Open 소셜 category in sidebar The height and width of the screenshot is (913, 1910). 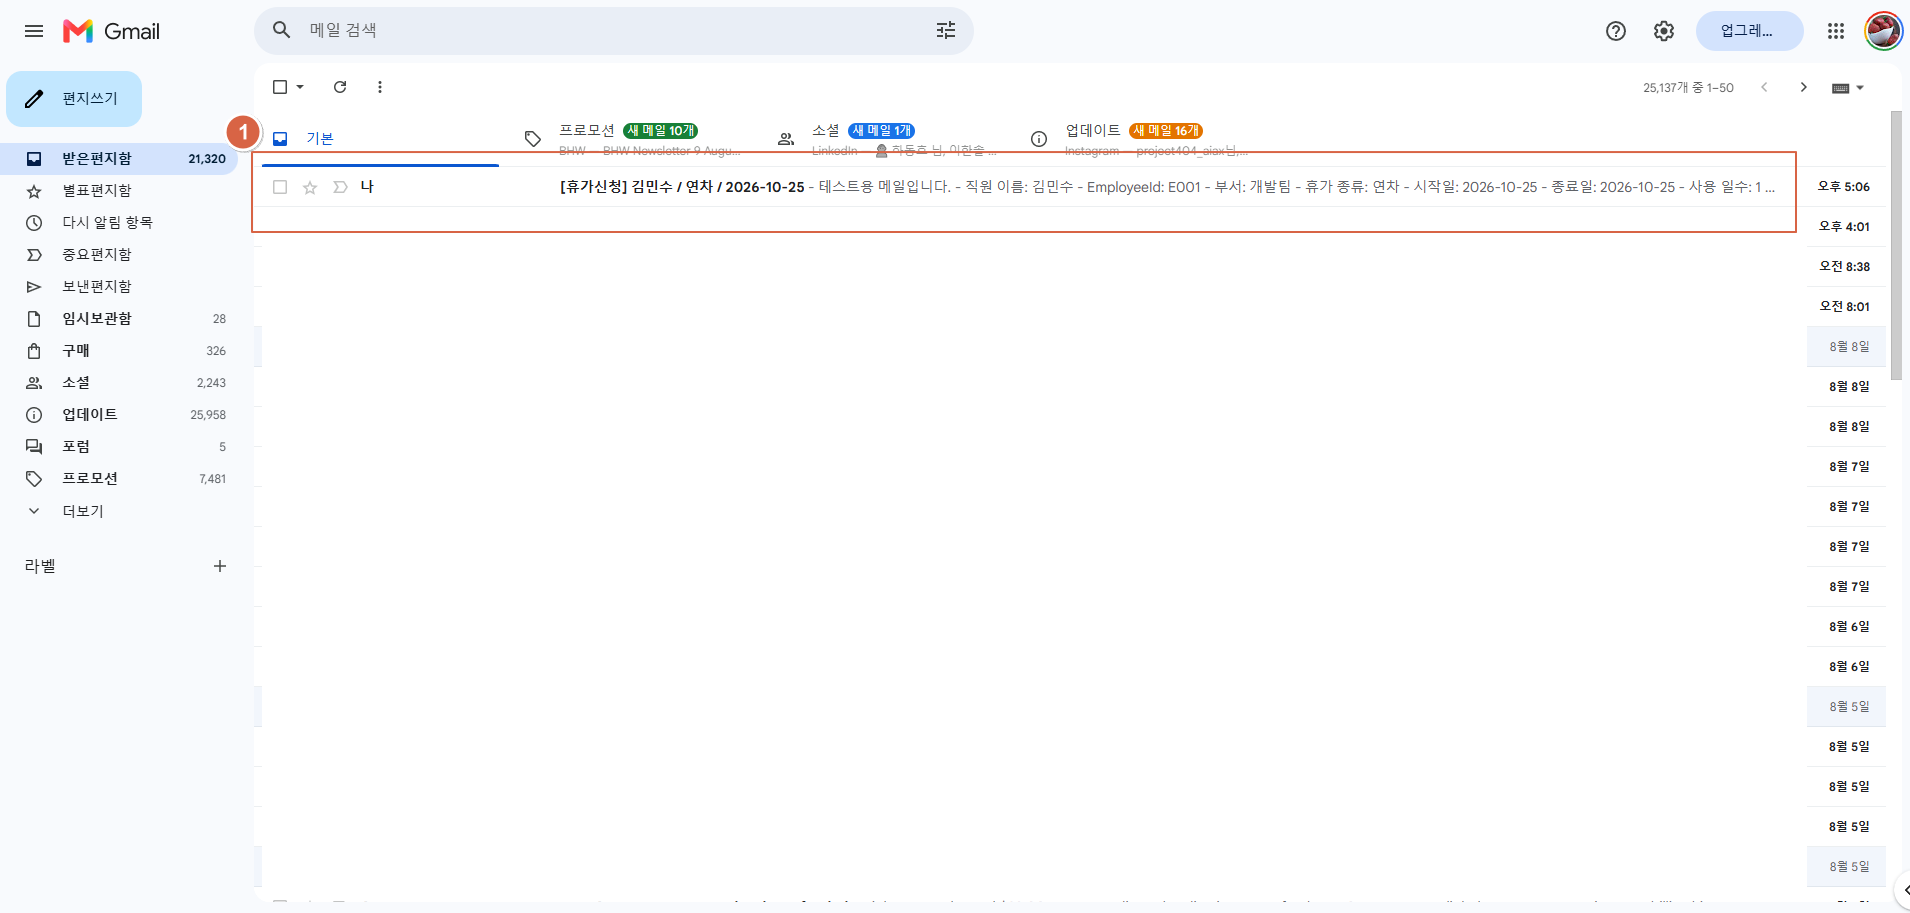(119, 383)
